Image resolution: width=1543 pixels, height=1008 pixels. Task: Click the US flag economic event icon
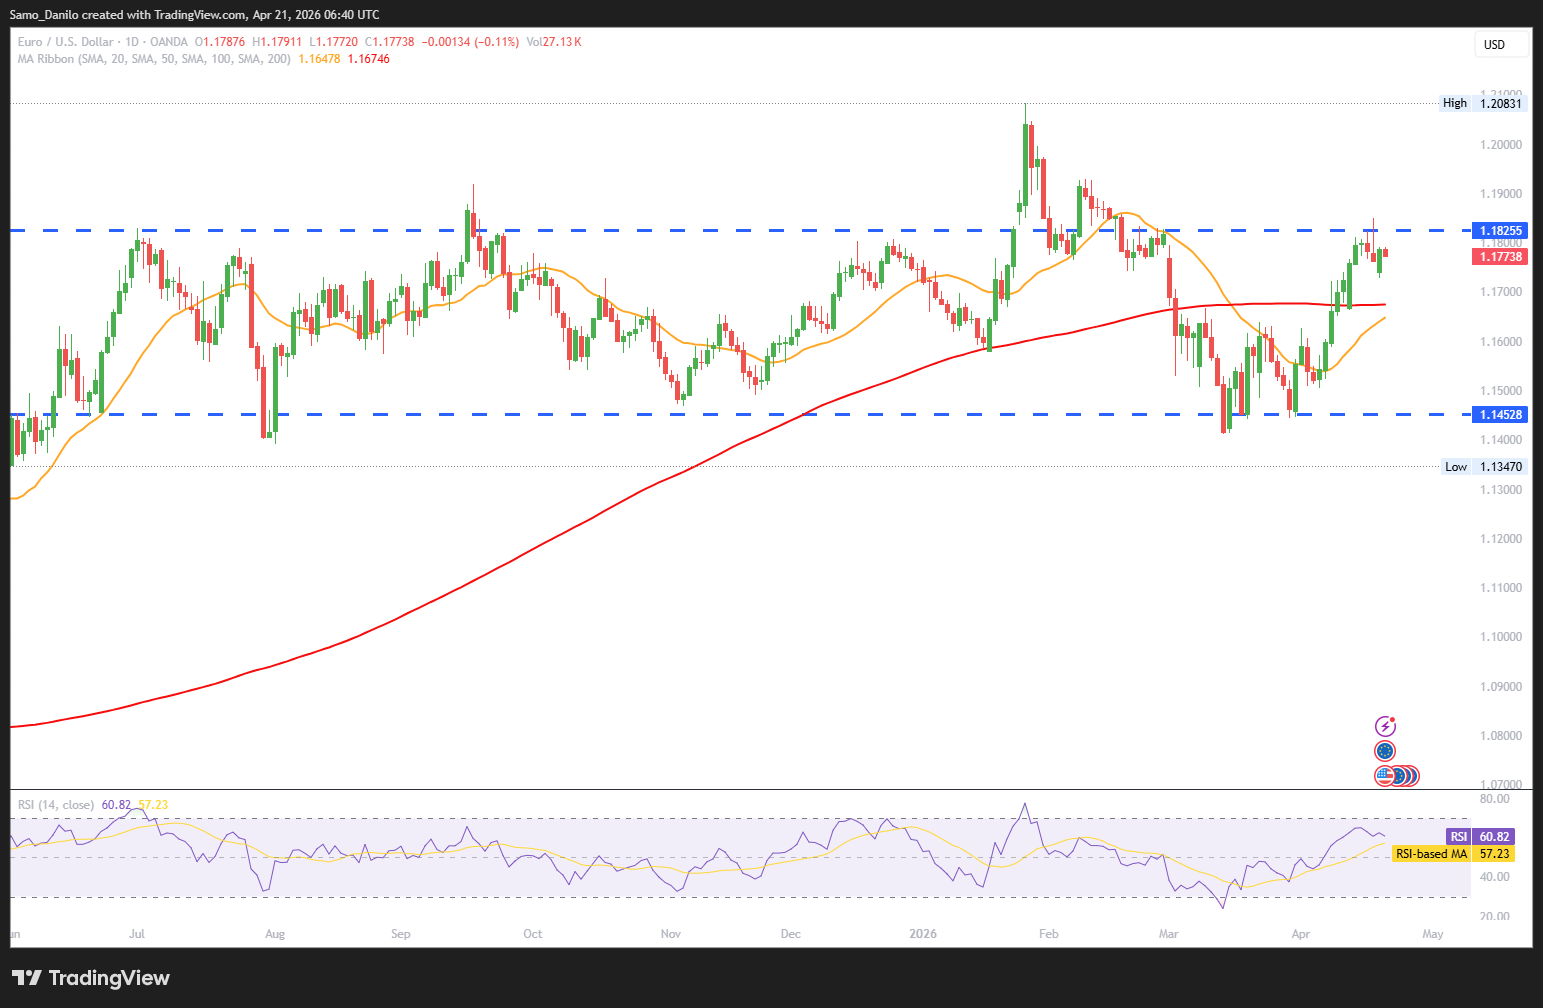[x=1385, y=775]
